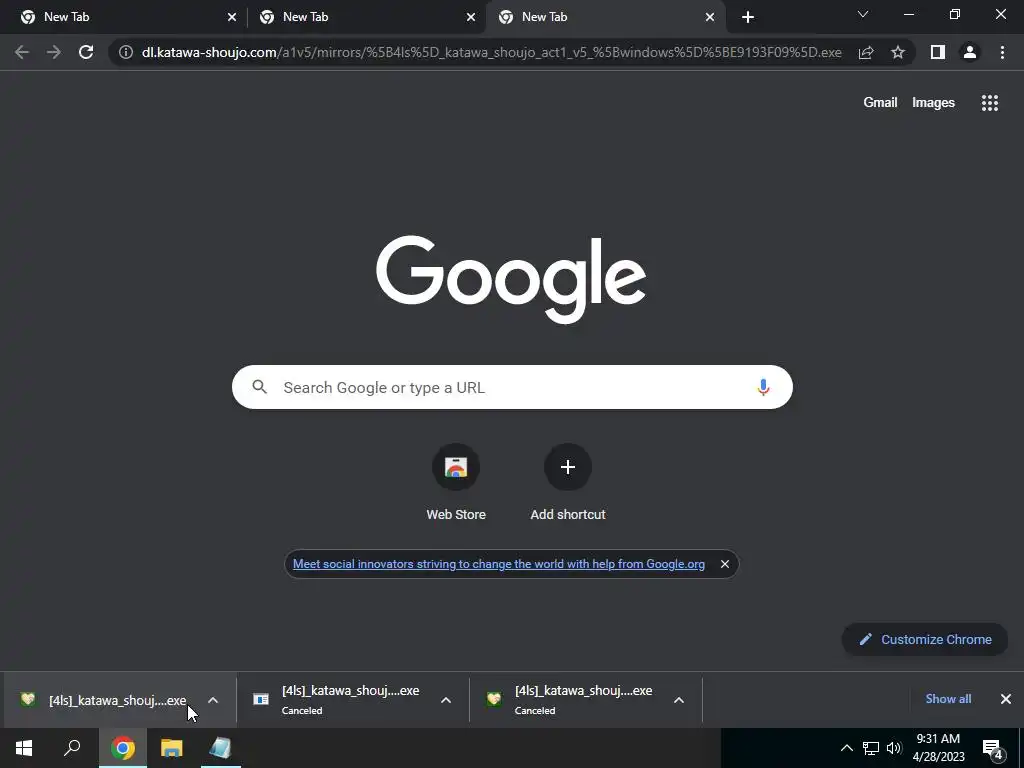
Task: Open the network icon in system tray
Action: tap(871, 748)
